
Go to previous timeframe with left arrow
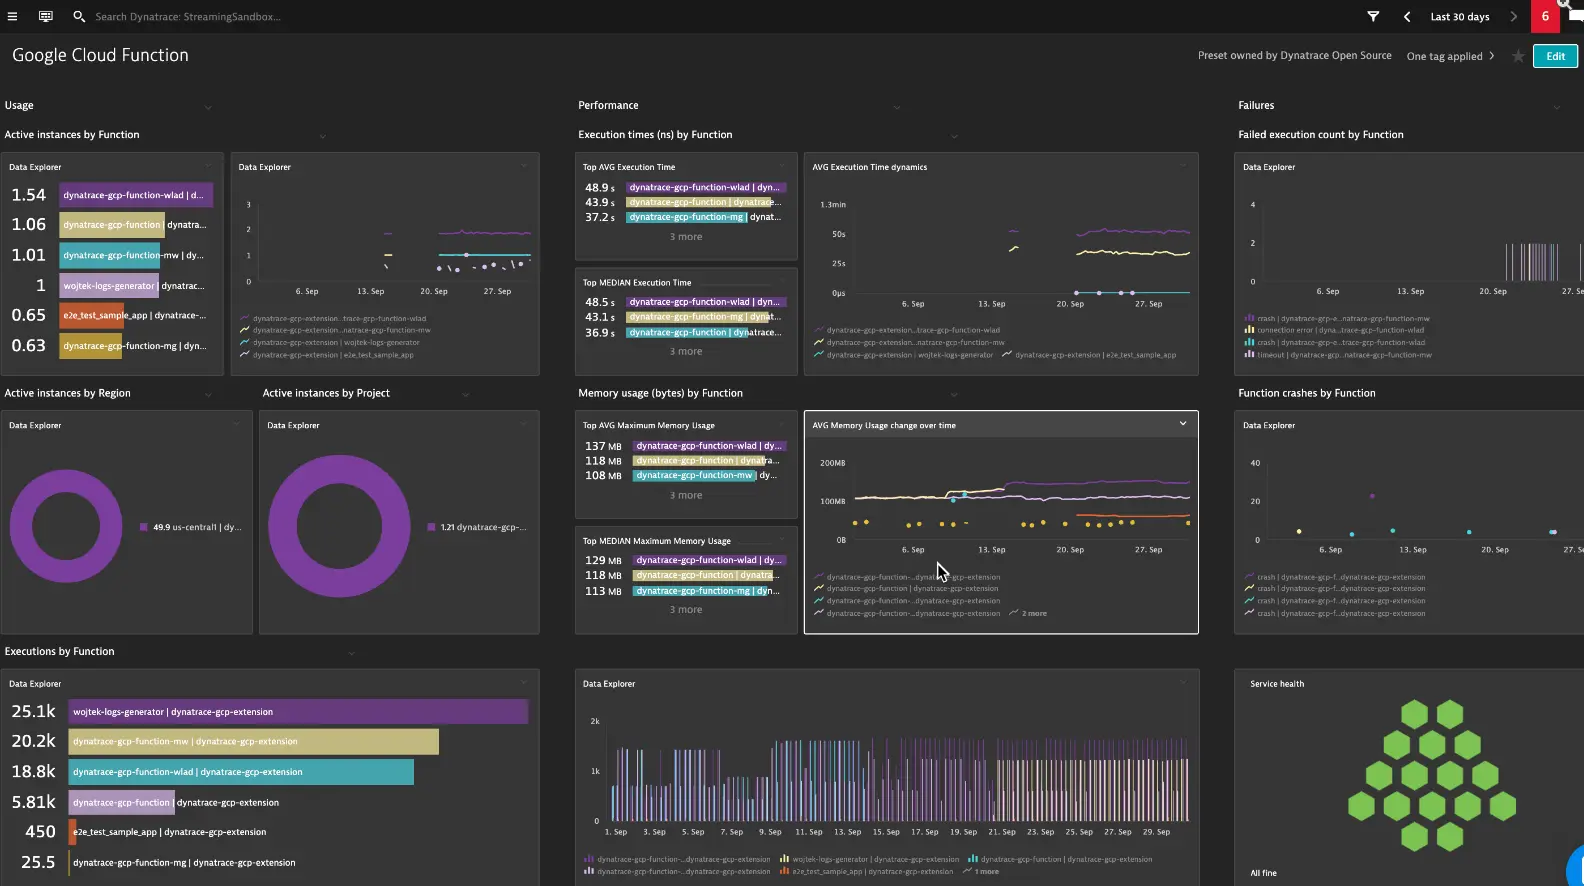1407,16
